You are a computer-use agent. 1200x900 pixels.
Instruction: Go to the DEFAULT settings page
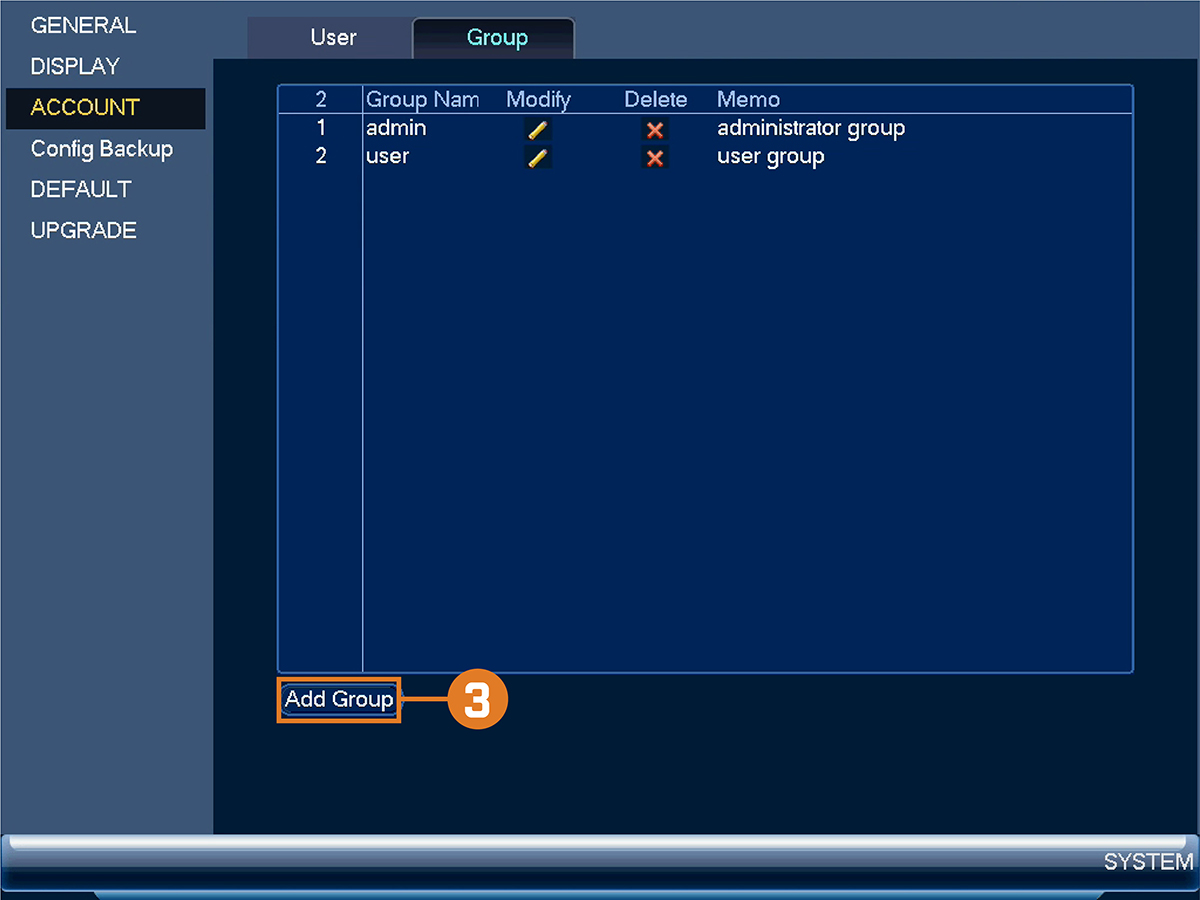click(x=81, y=190)
